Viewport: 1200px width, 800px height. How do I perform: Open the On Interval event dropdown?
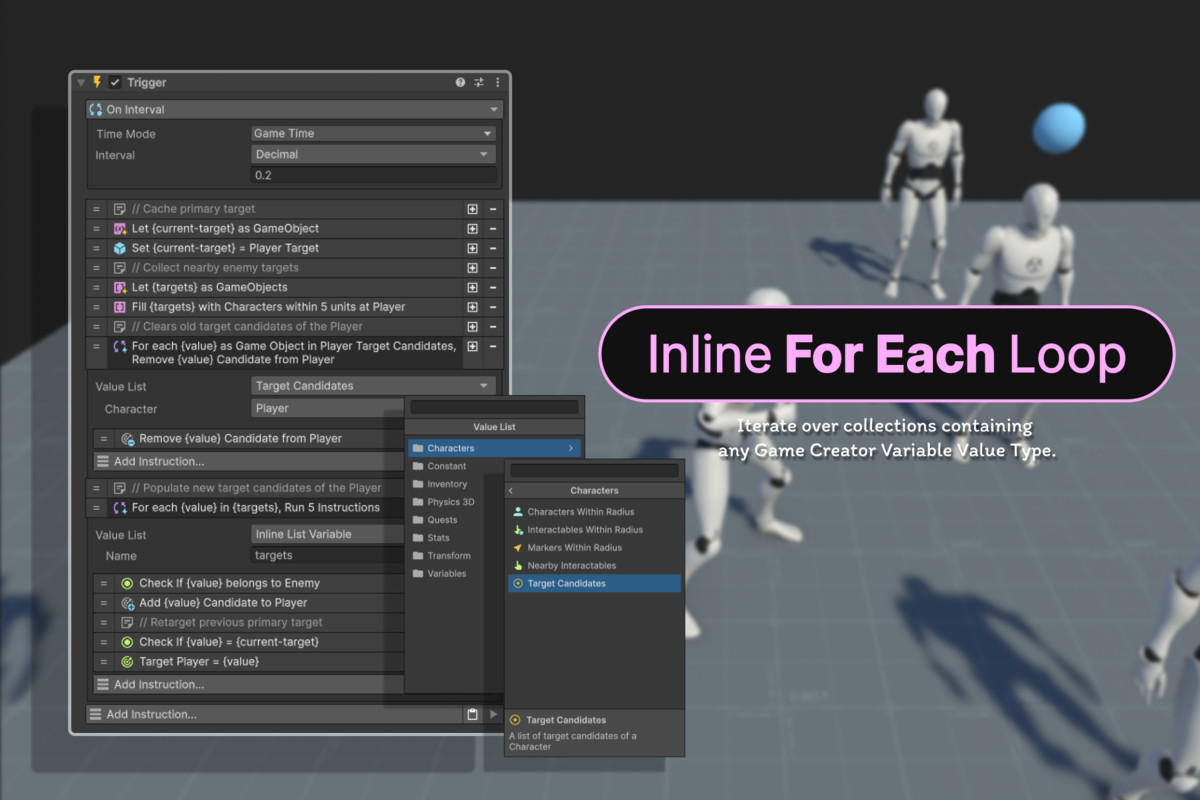click(295, 110)
